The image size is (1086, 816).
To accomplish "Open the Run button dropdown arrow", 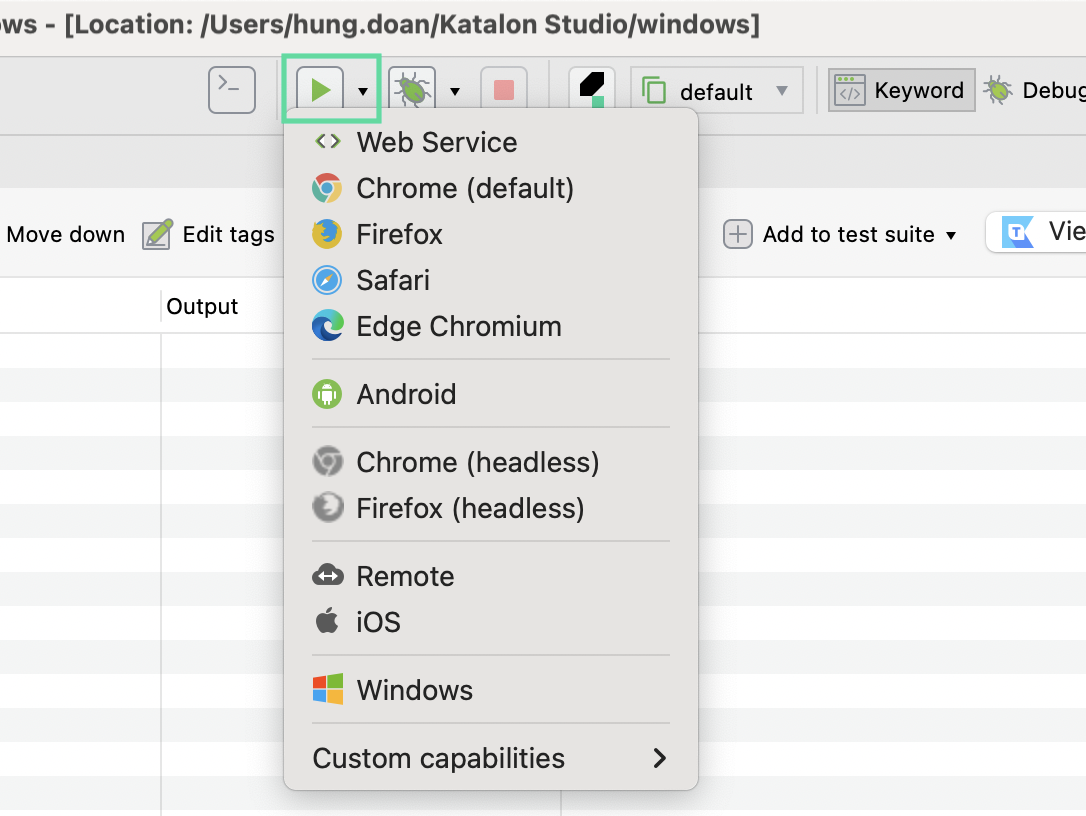I will (x=363, y=92).
